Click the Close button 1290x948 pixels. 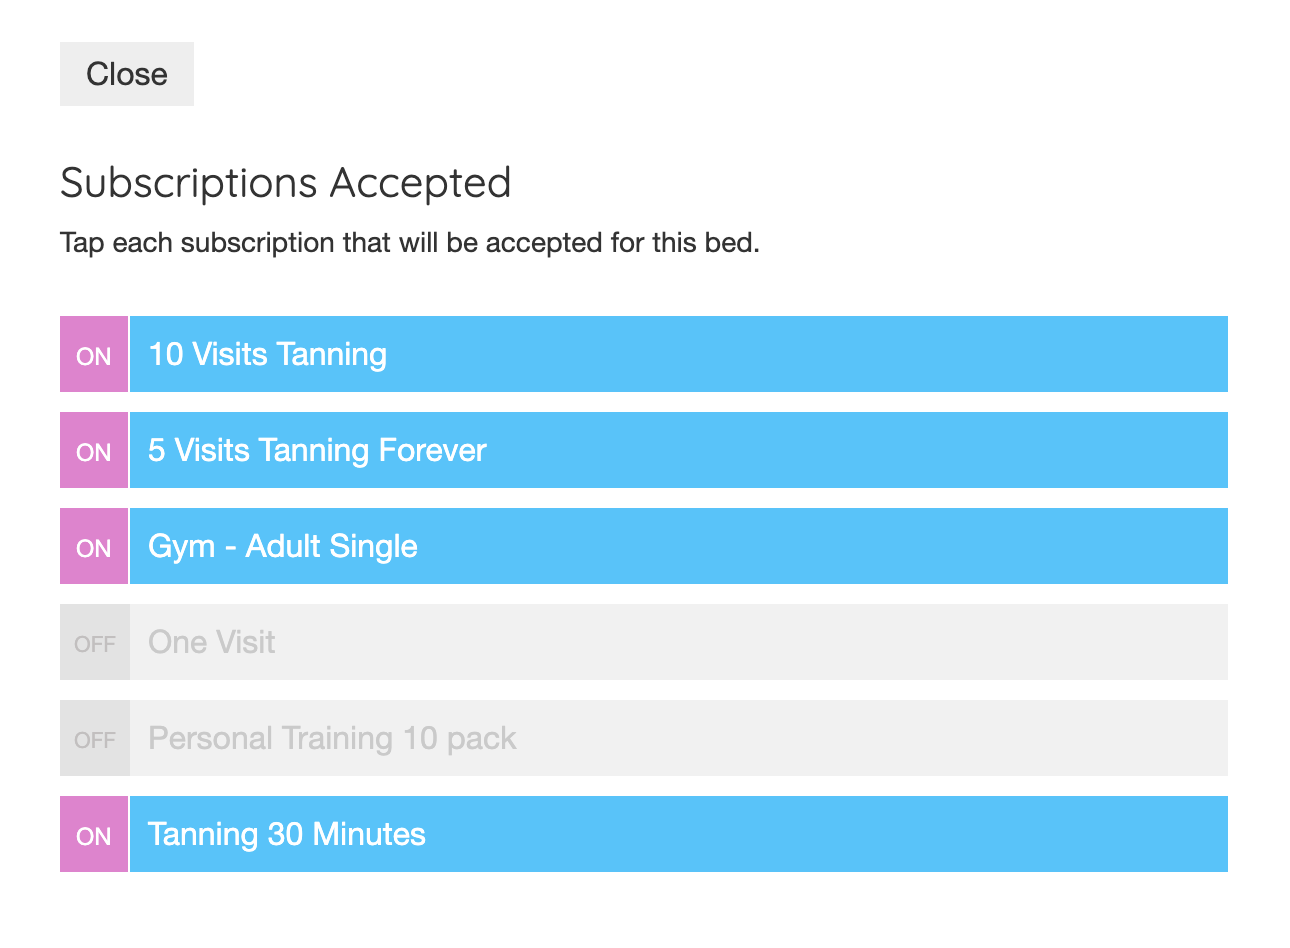pyautogui.click(x=127, y=74)
